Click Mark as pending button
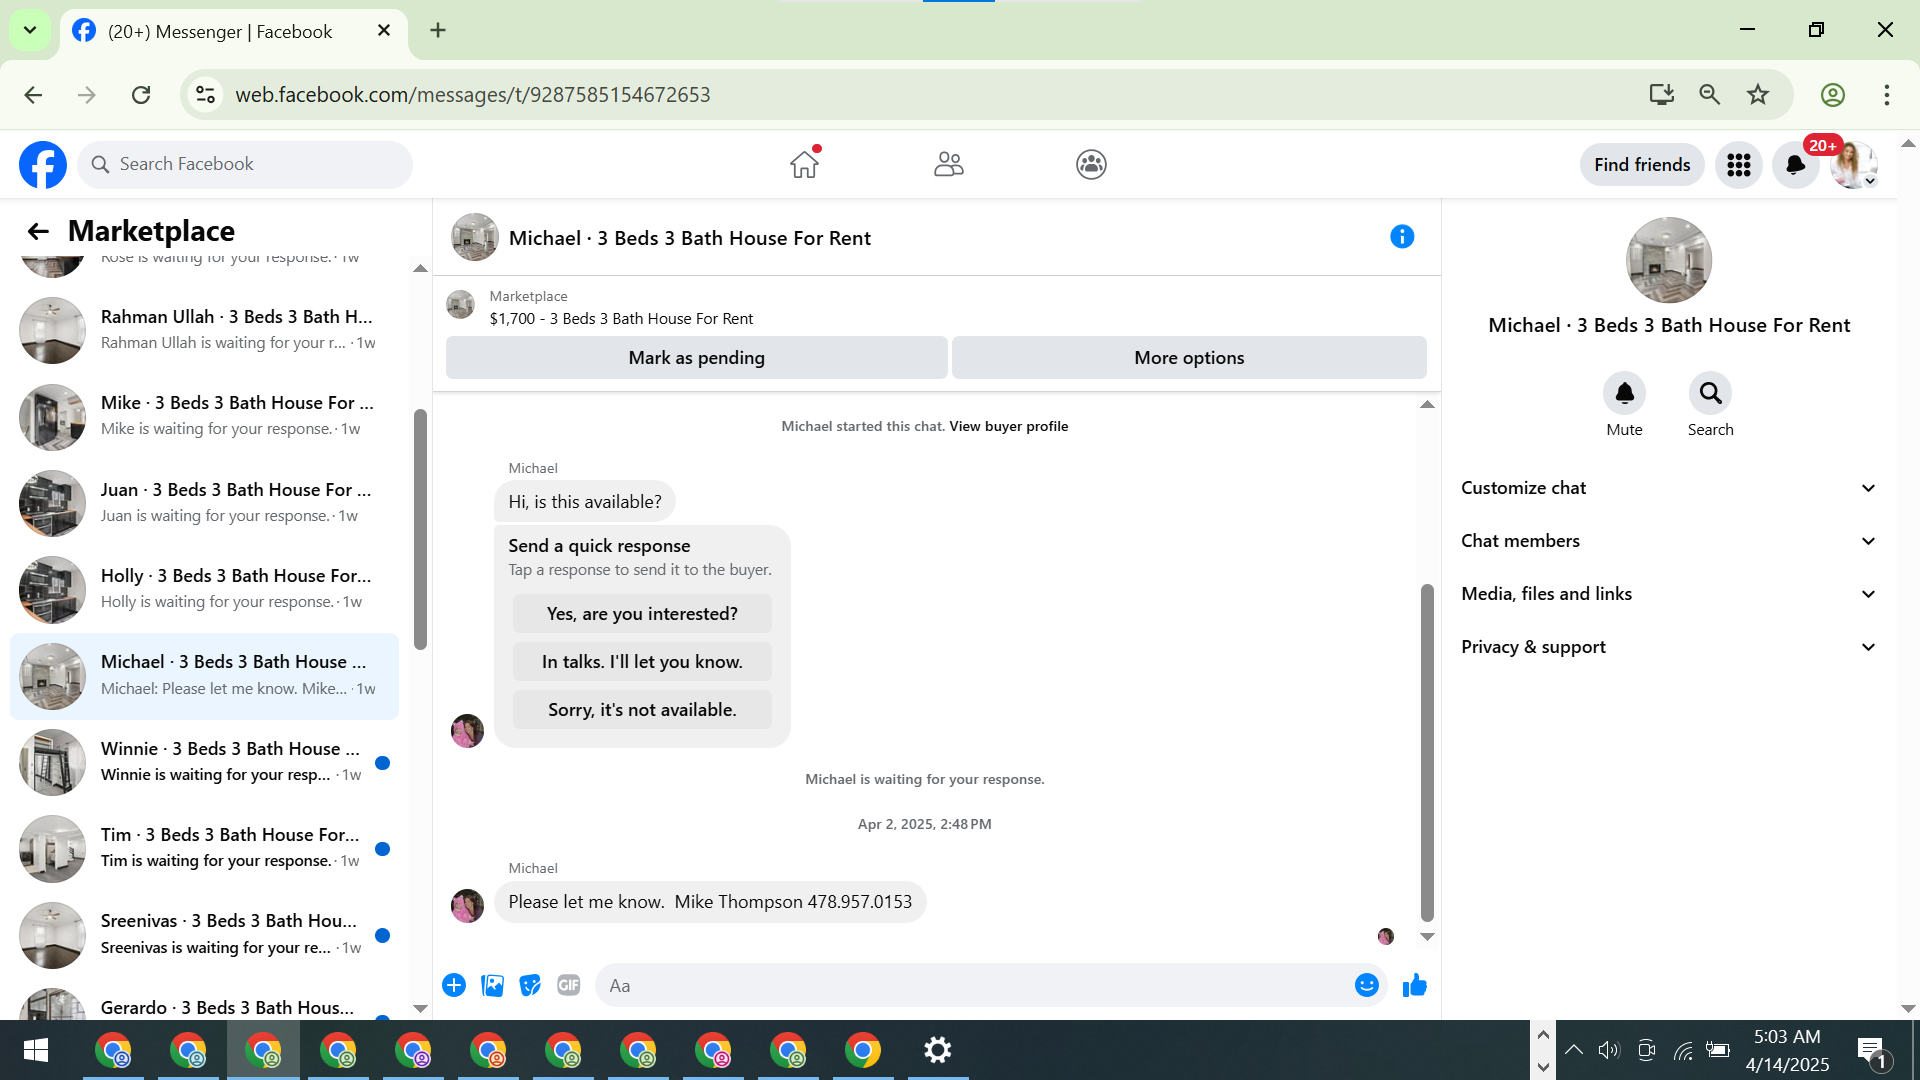This screenshot has width=1920, height=1080. (696, 358)
